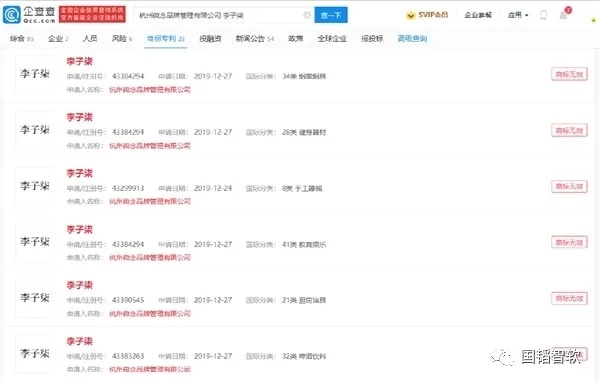Open the 李子柒 title in 34类 row
600x383 pixels.
click(80, 61)
